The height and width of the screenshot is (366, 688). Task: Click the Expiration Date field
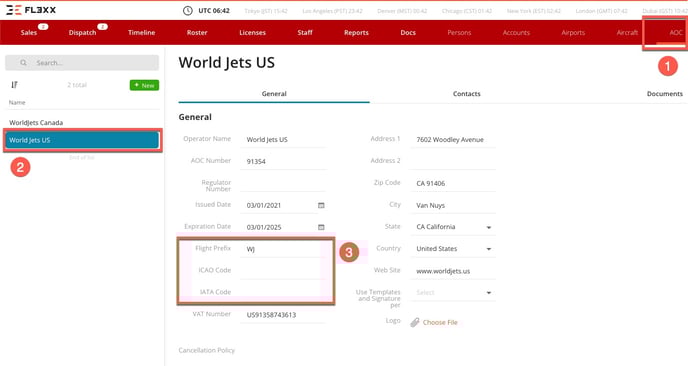(279, 227)
